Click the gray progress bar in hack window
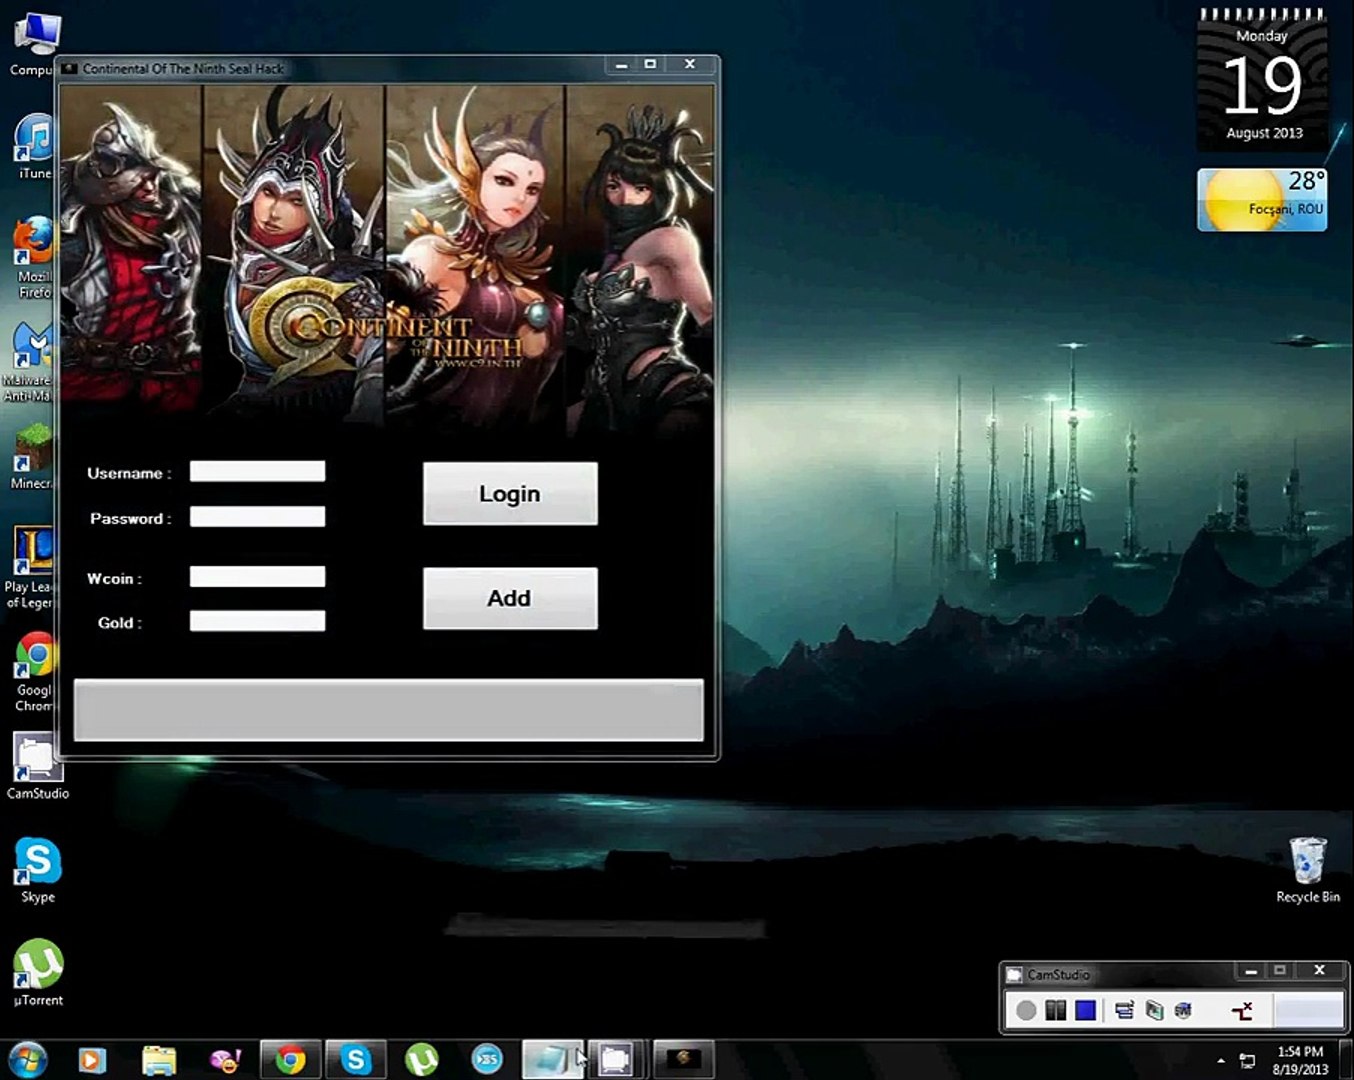 [x=388, y=710]
